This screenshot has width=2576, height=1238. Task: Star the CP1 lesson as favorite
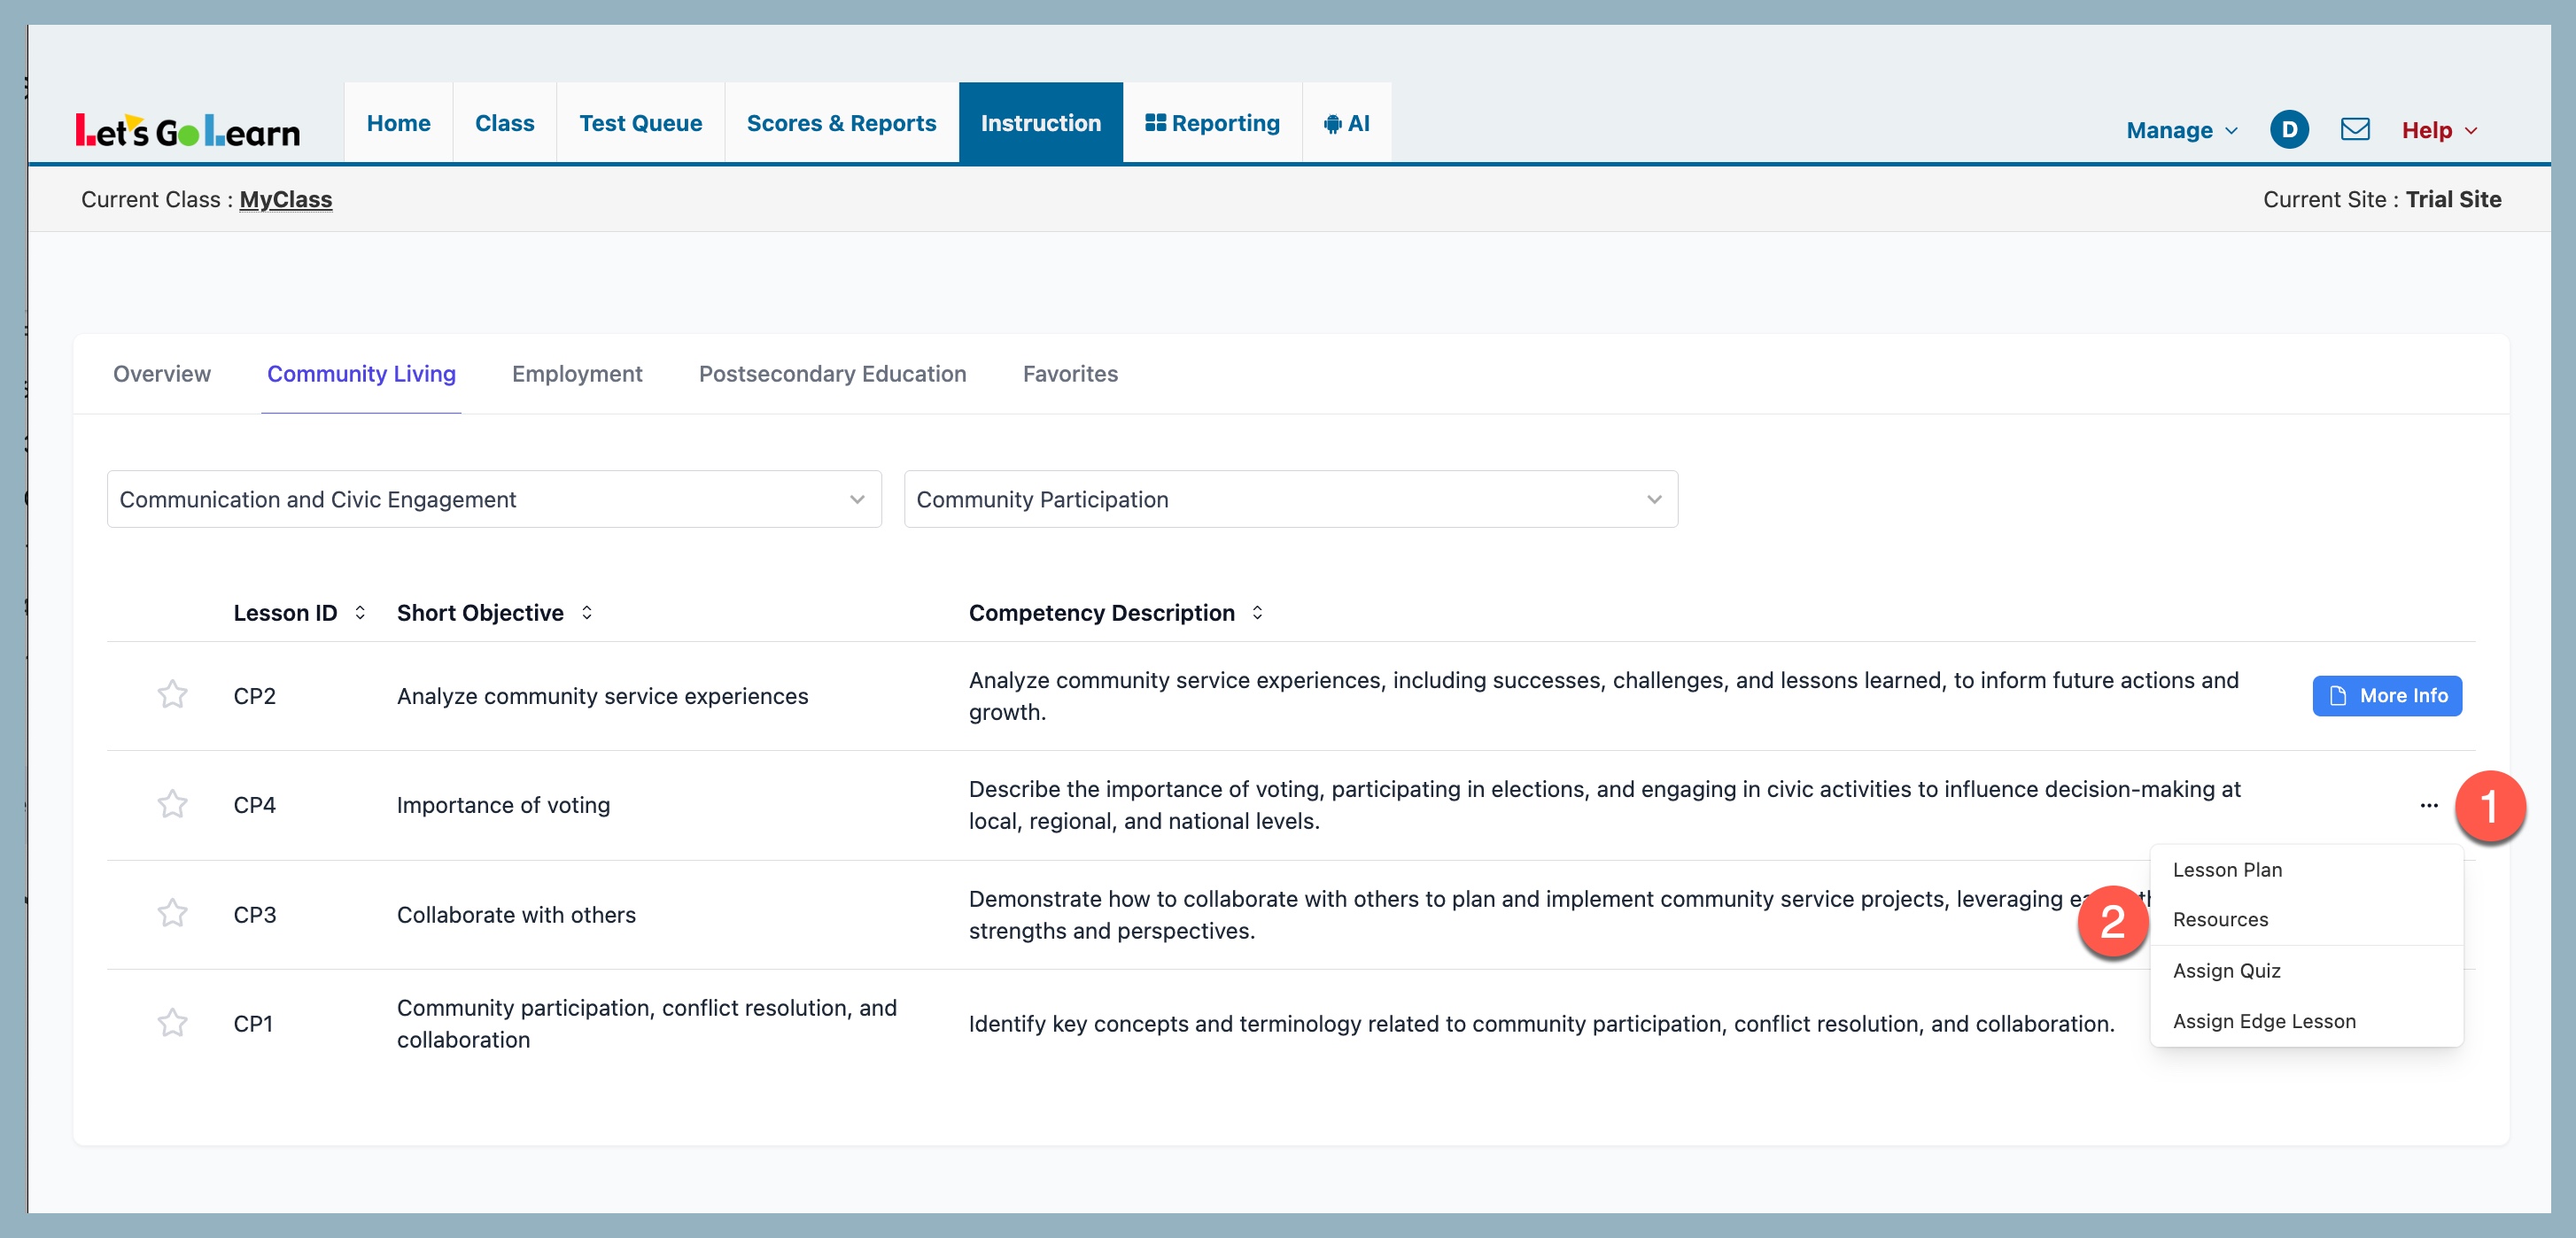172,1023
